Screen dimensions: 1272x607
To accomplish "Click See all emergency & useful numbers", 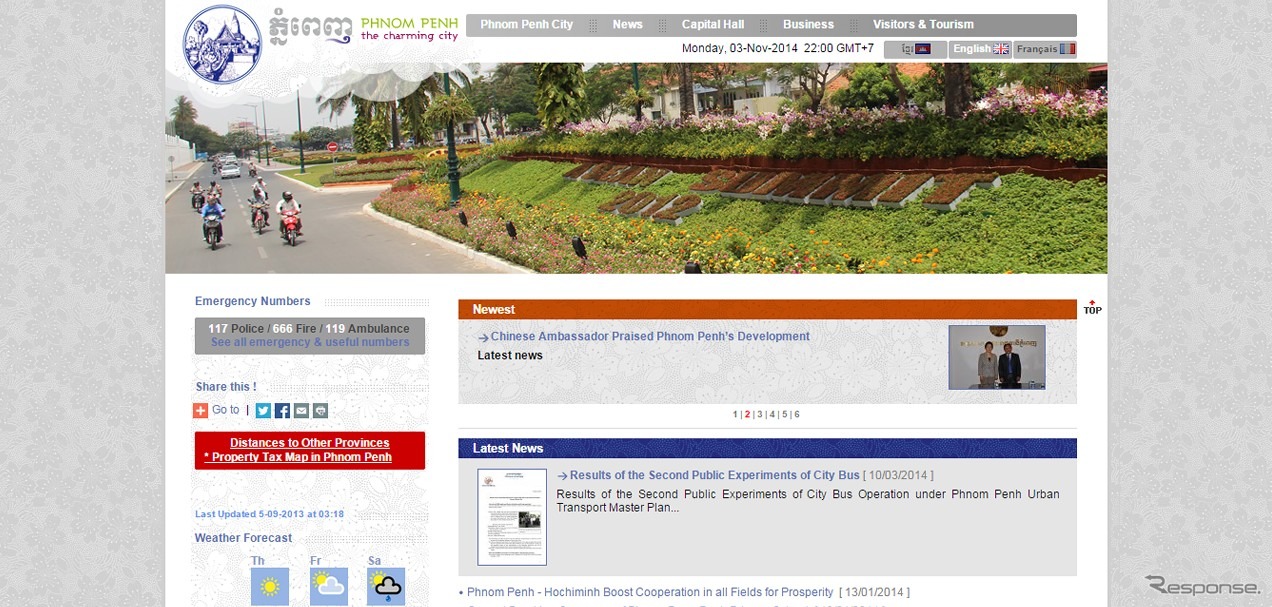I will click(310, 342).
